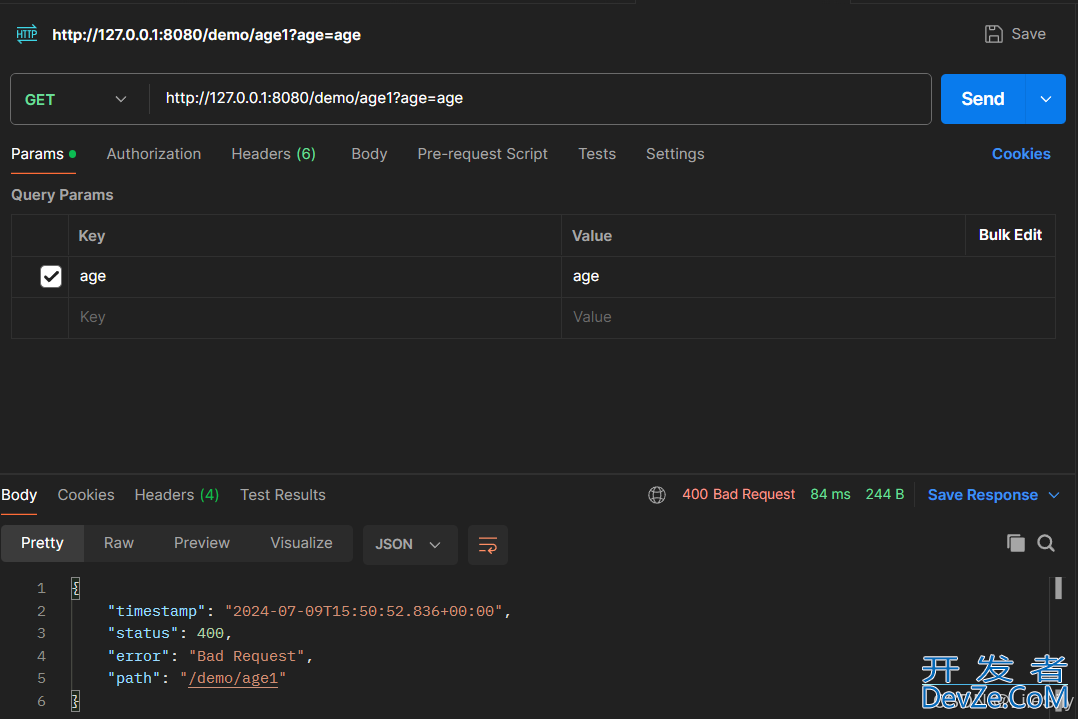Click the 84 ms response time

click(x=830, y=494)
